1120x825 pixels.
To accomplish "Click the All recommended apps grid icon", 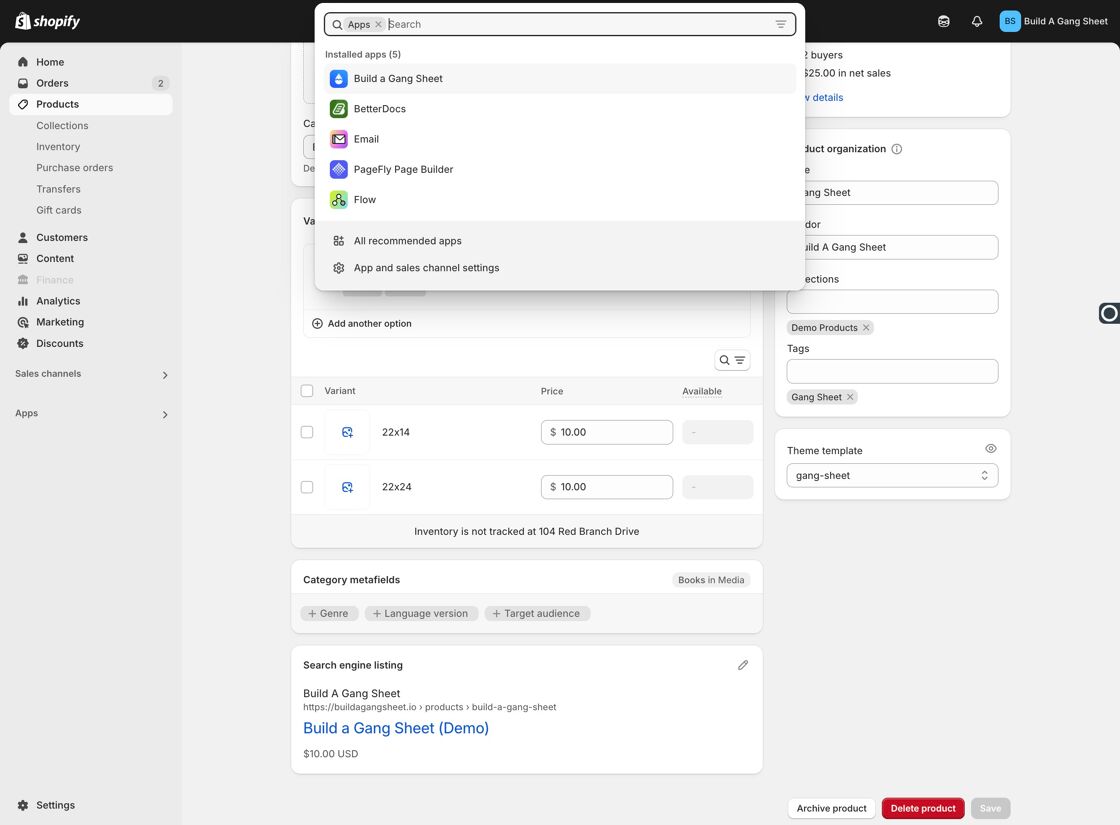I will point(339,241).
